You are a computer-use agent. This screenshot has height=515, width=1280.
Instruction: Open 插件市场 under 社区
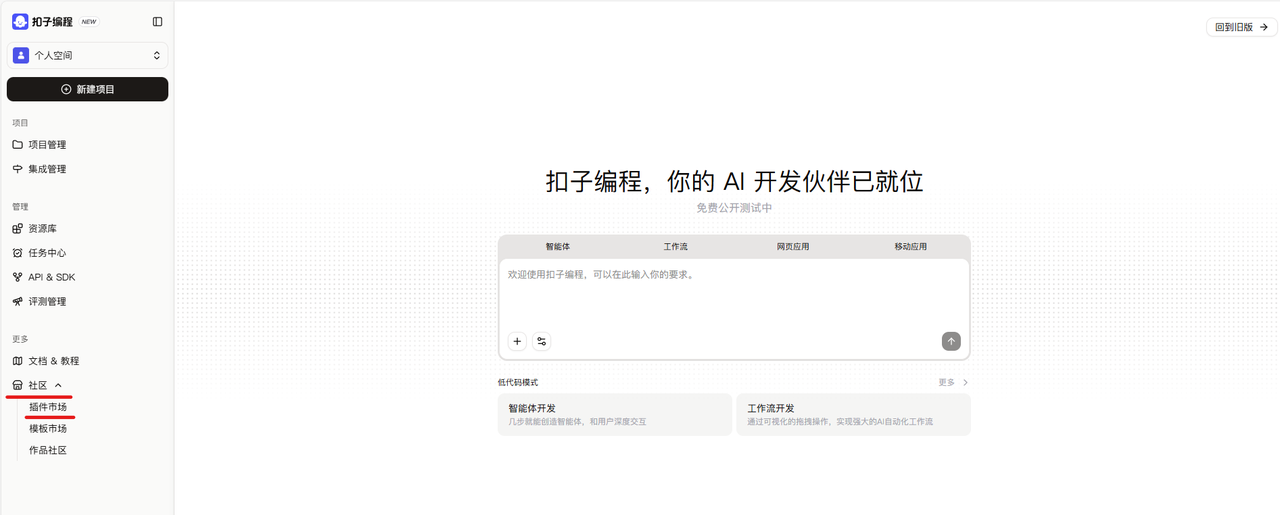coord(48,407)
